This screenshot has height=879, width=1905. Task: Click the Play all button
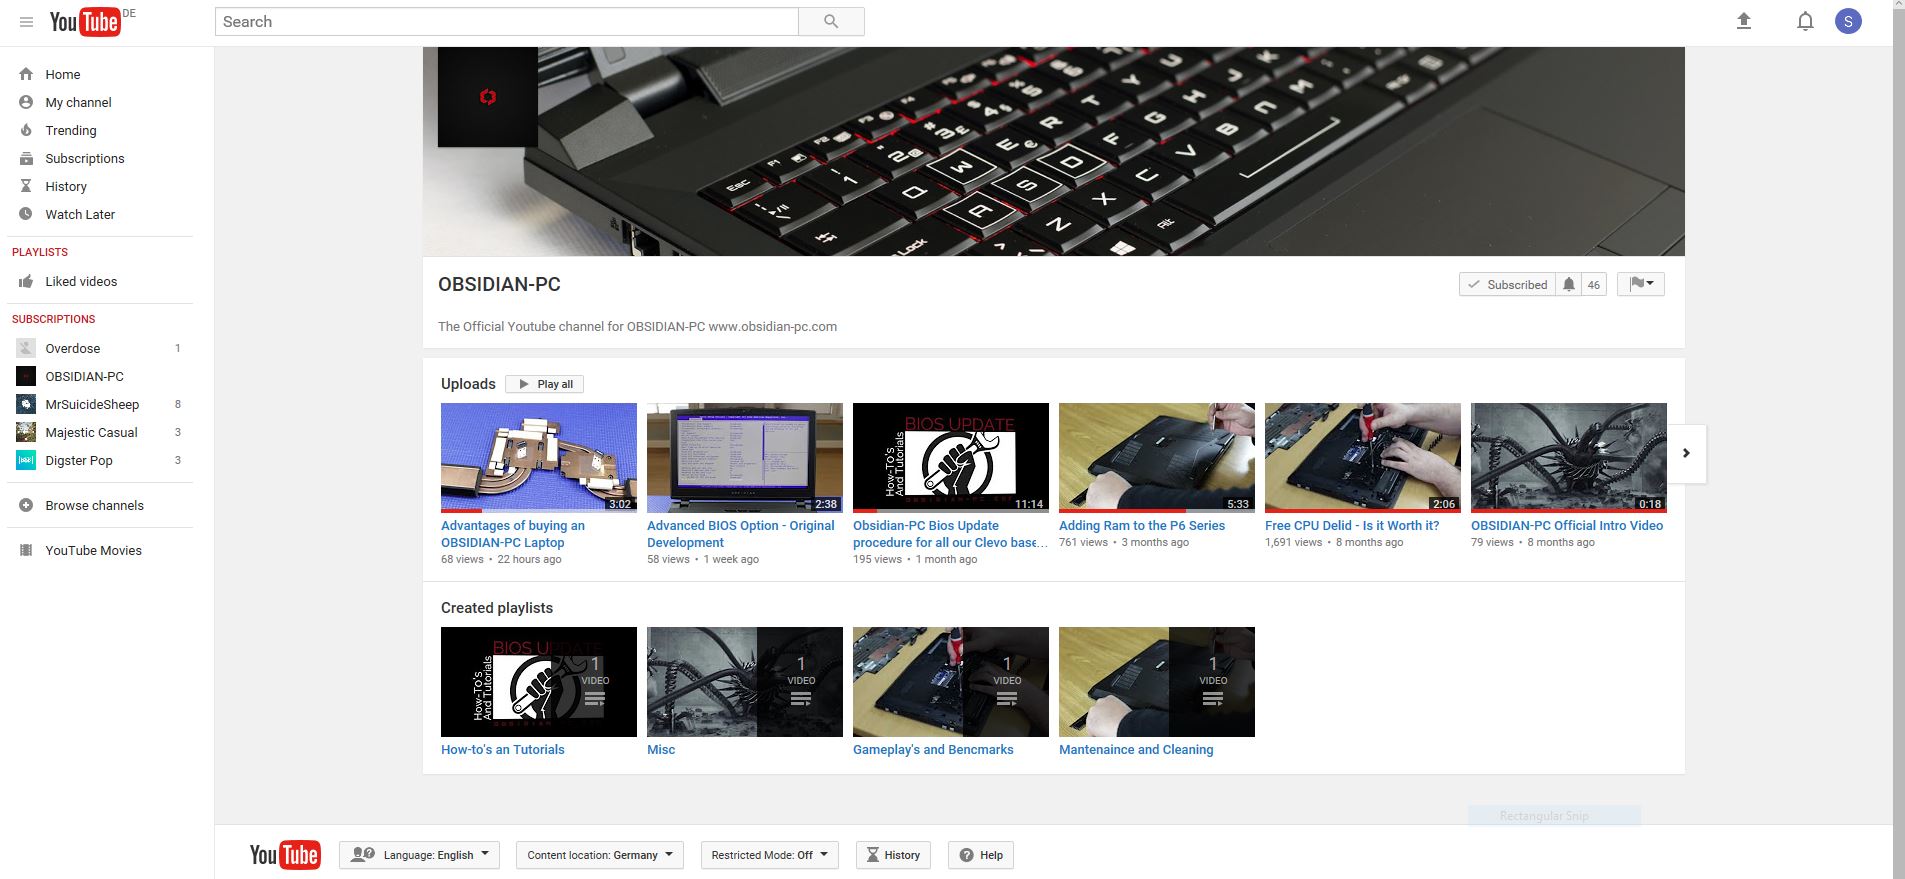tap(545, 384)
